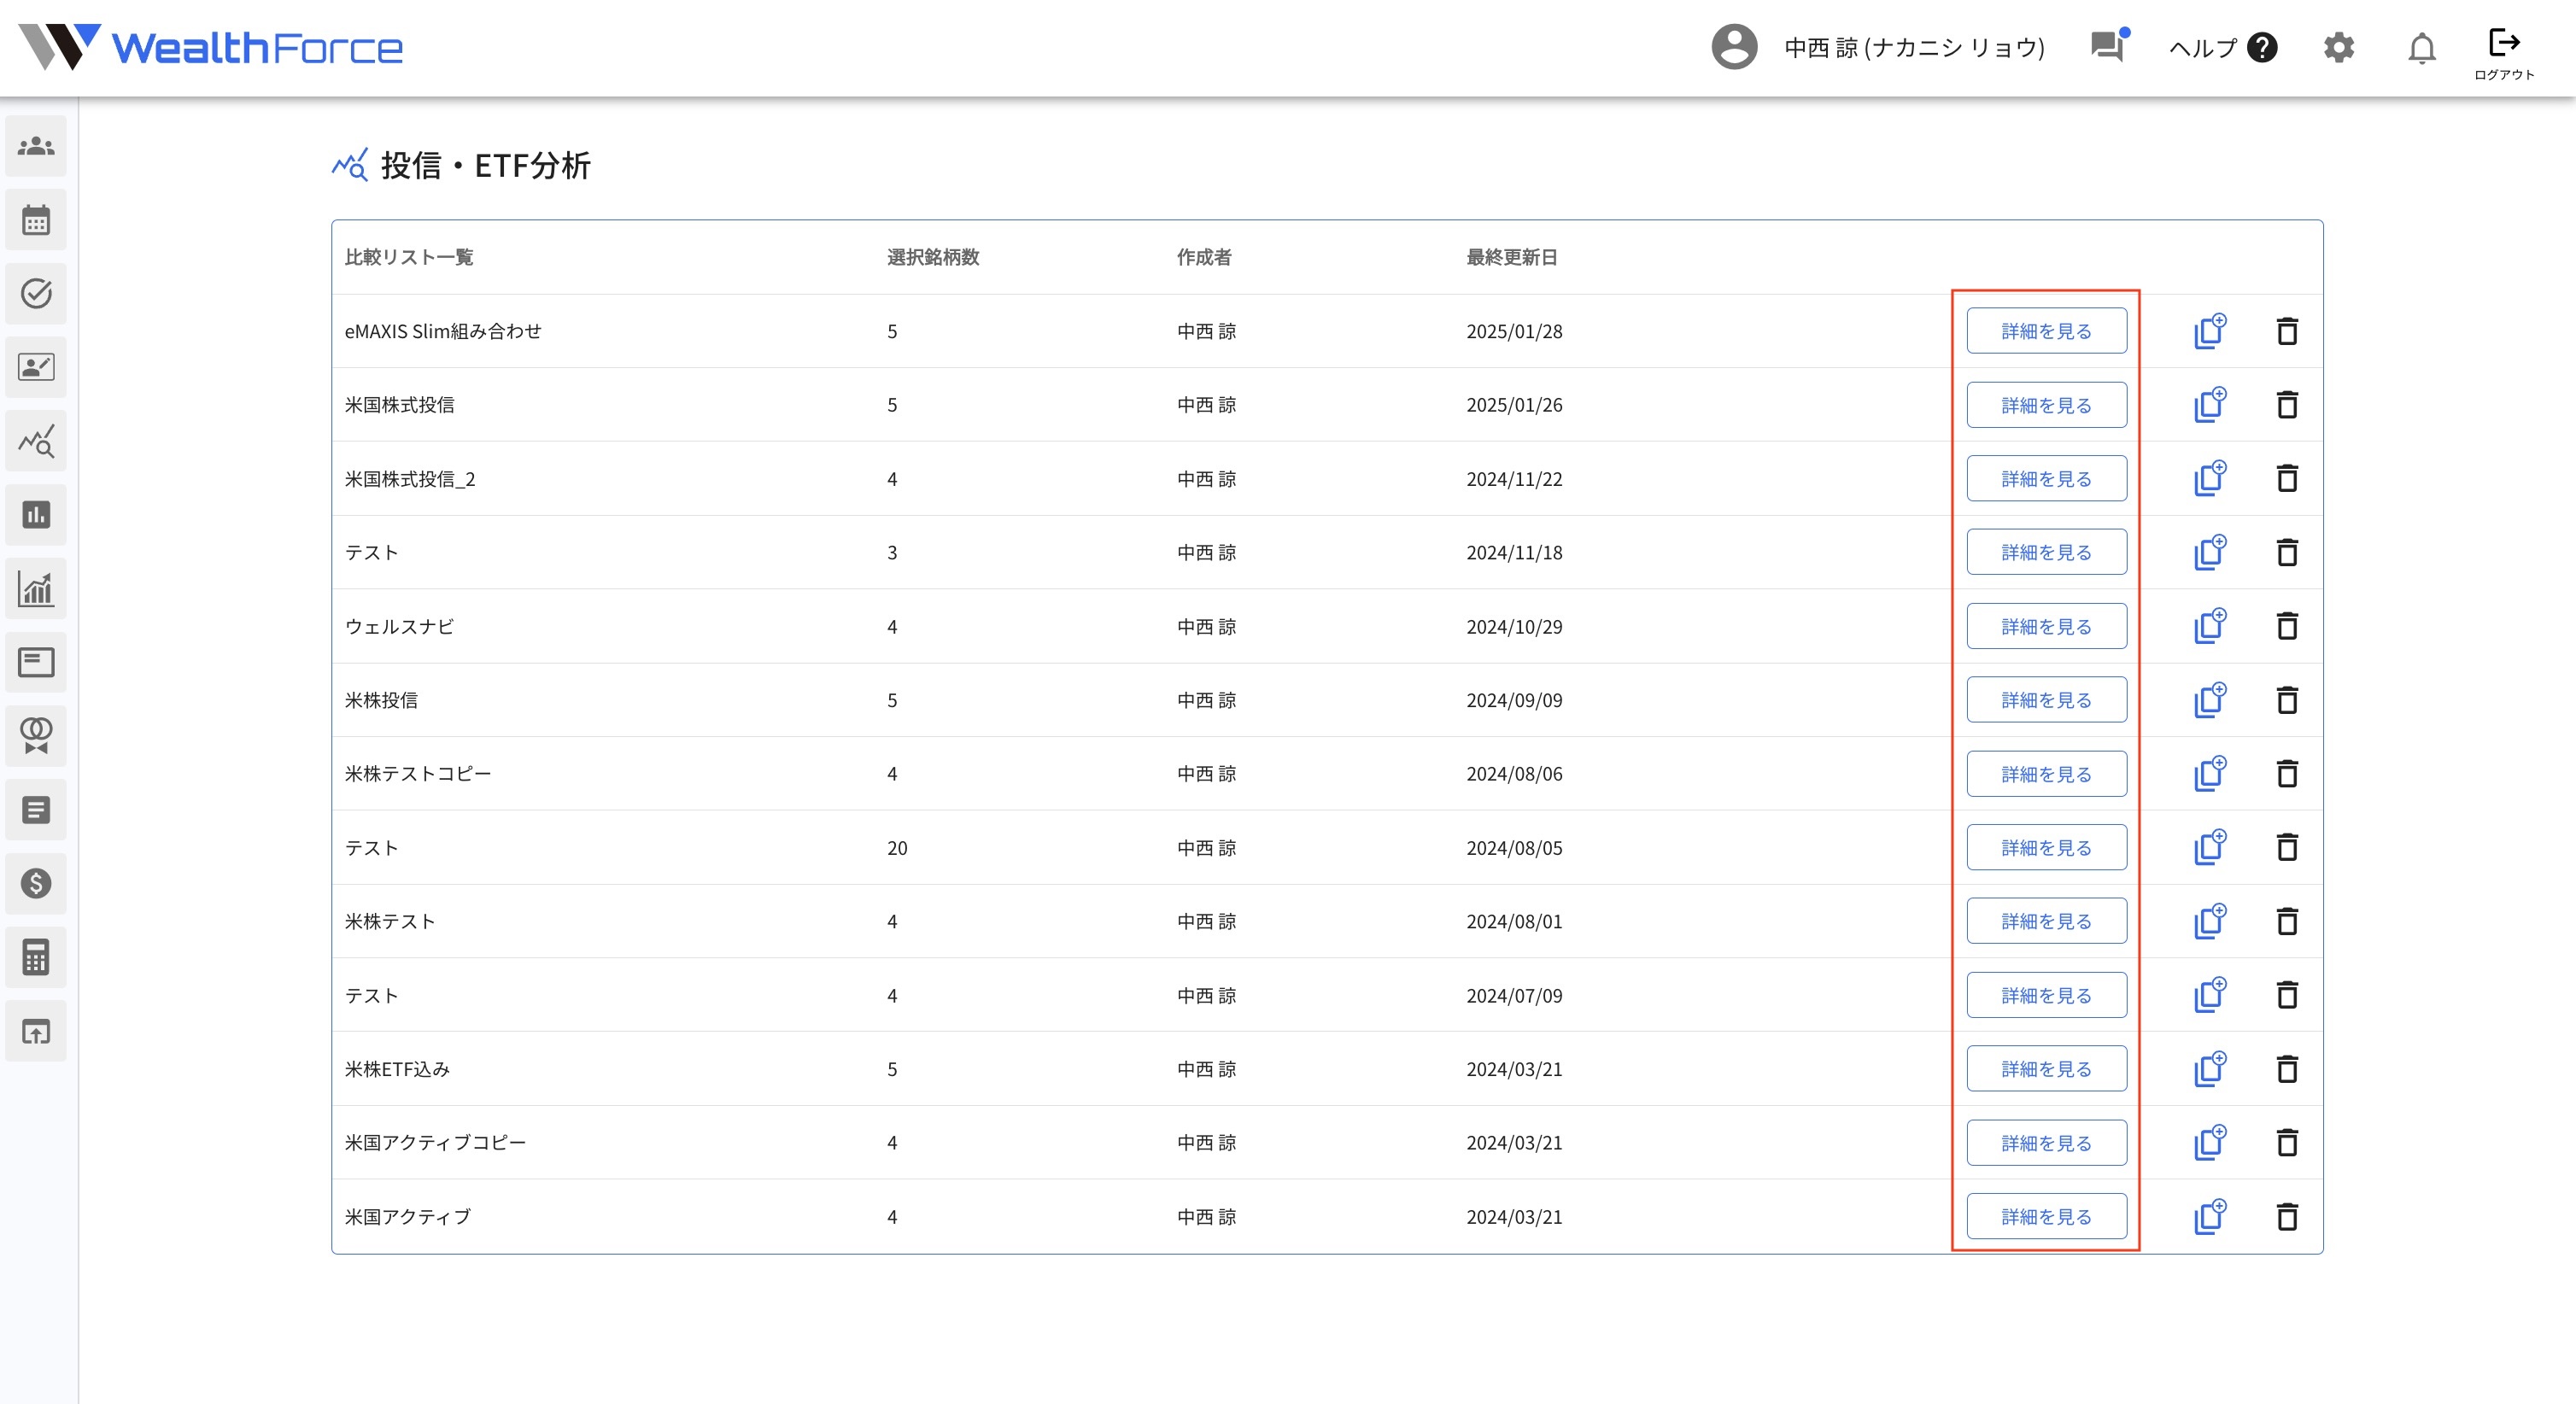
Task: Open the settings gear
Action: pyautogui.click(x=2338, y=48)
